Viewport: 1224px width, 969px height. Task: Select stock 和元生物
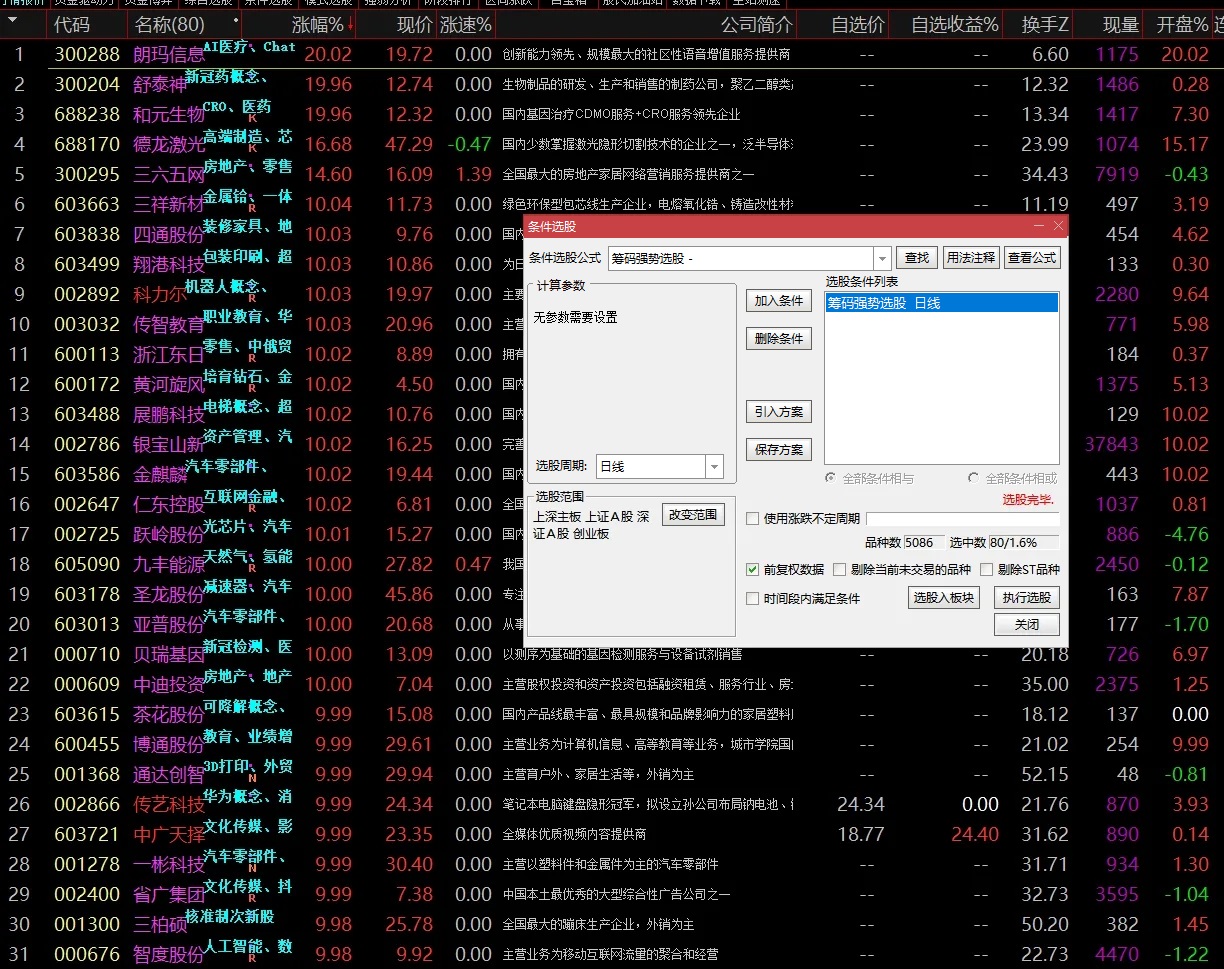coord(169,114)
